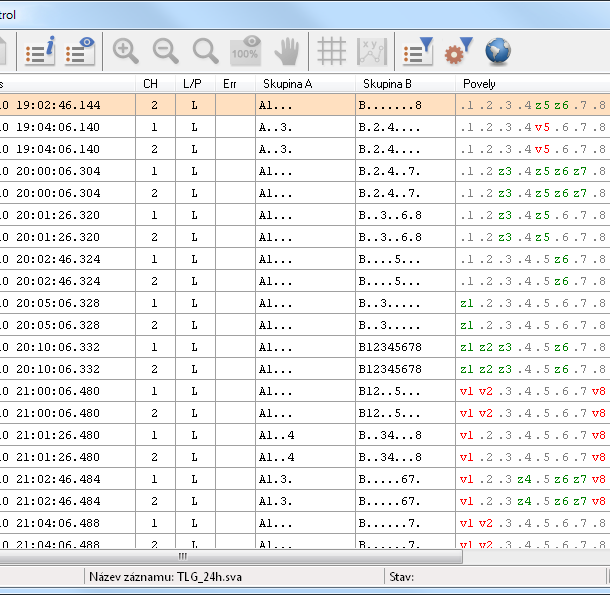Select the 20:01:26.320 row with CH 1

tap(305, 215)
